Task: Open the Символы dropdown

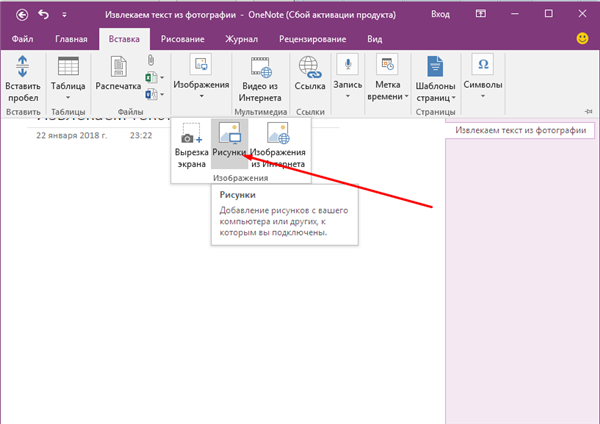Action: pos(483,78)
